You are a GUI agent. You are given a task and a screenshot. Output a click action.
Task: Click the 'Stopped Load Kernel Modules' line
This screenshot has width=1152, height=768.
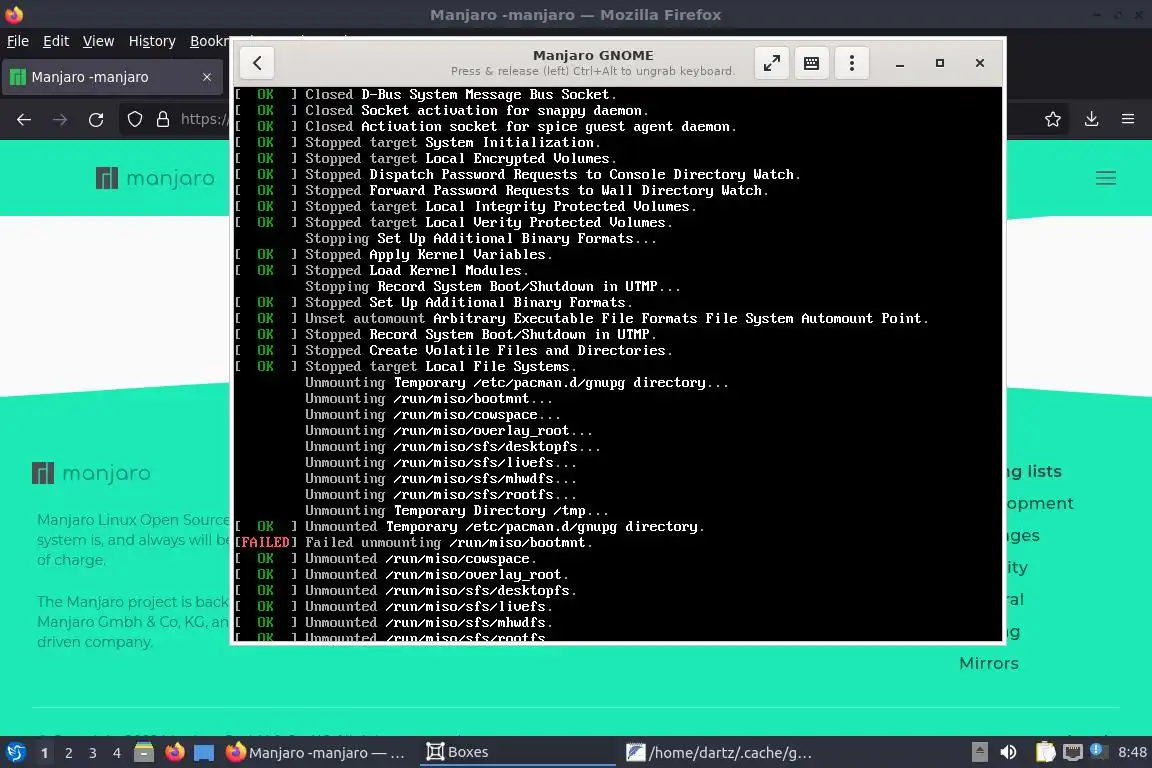coord(381,270)
